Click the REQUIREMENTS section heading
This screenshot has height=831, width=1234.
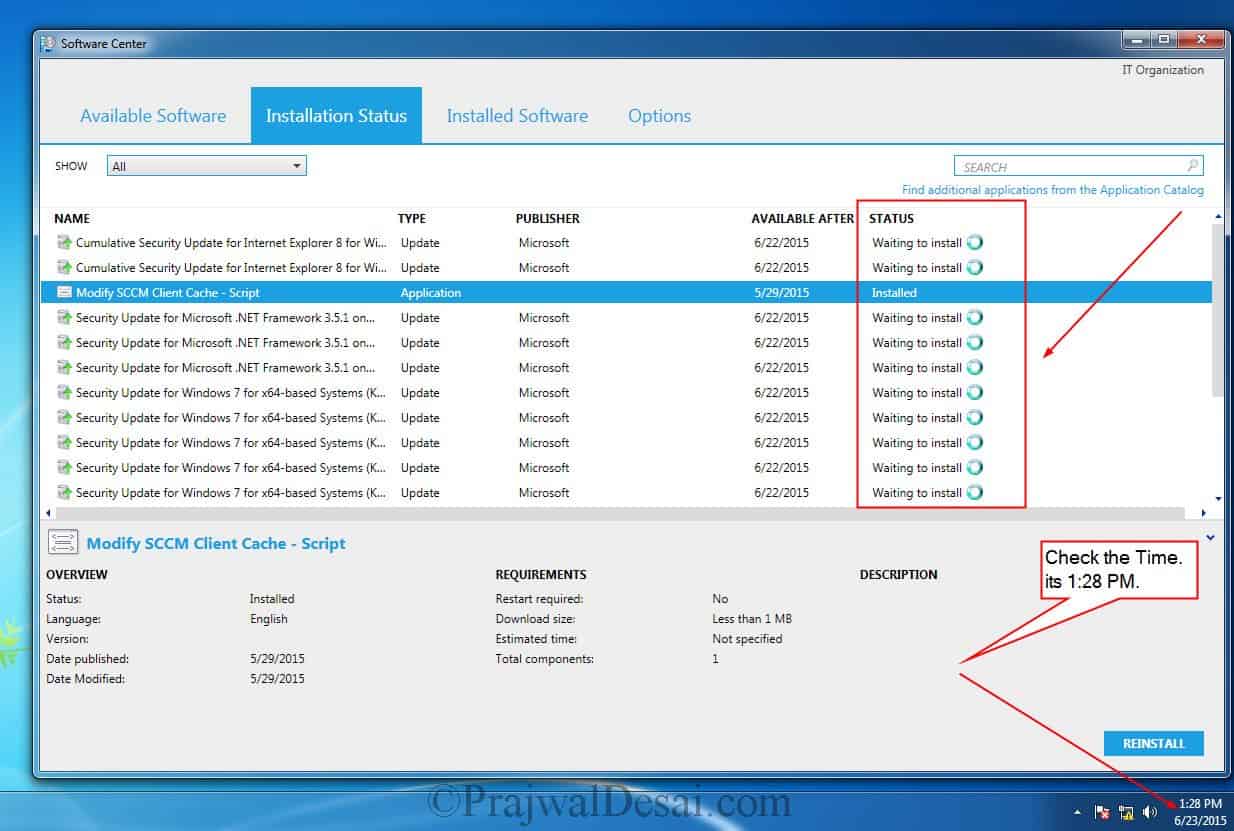coord(541,575)
